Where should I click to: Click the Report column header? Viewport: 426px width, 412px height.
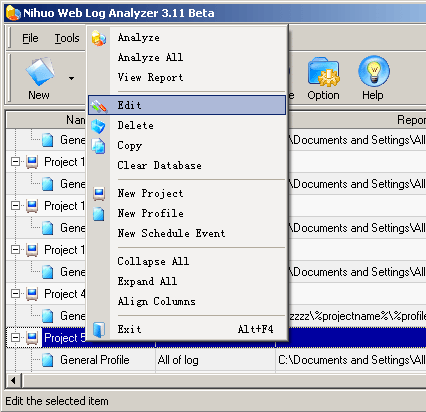tap(357, 120)
